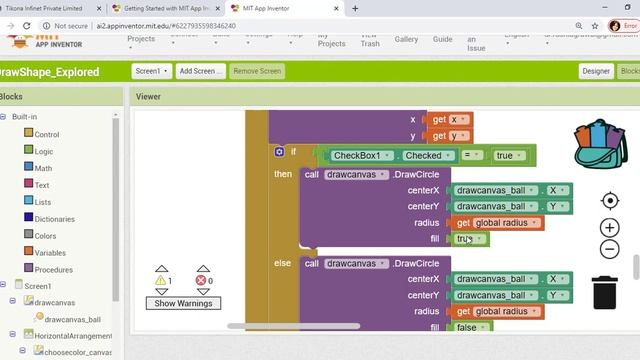640x360 pixels.
Task: Open browser zoom magnifier icon
Action: [579, 26]
